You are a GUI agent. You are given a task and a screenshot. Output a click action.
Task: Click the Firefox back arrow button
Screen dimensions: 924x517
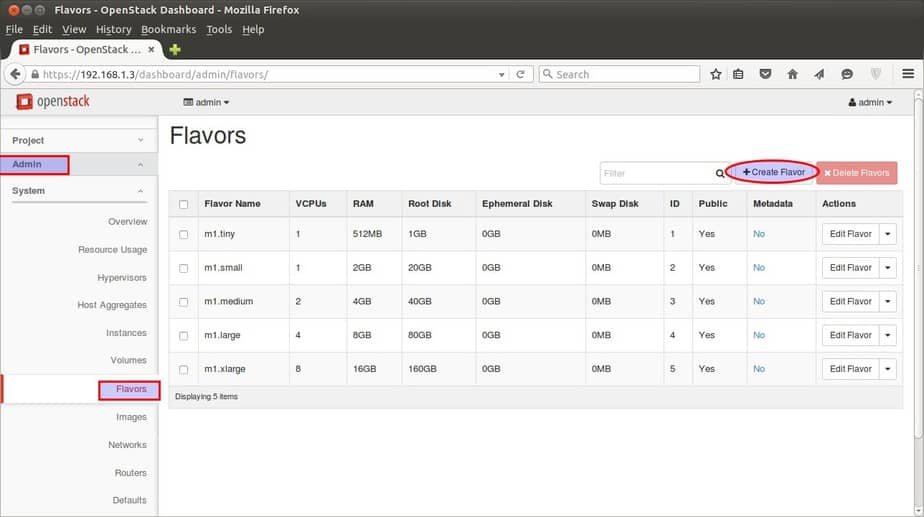15,74
